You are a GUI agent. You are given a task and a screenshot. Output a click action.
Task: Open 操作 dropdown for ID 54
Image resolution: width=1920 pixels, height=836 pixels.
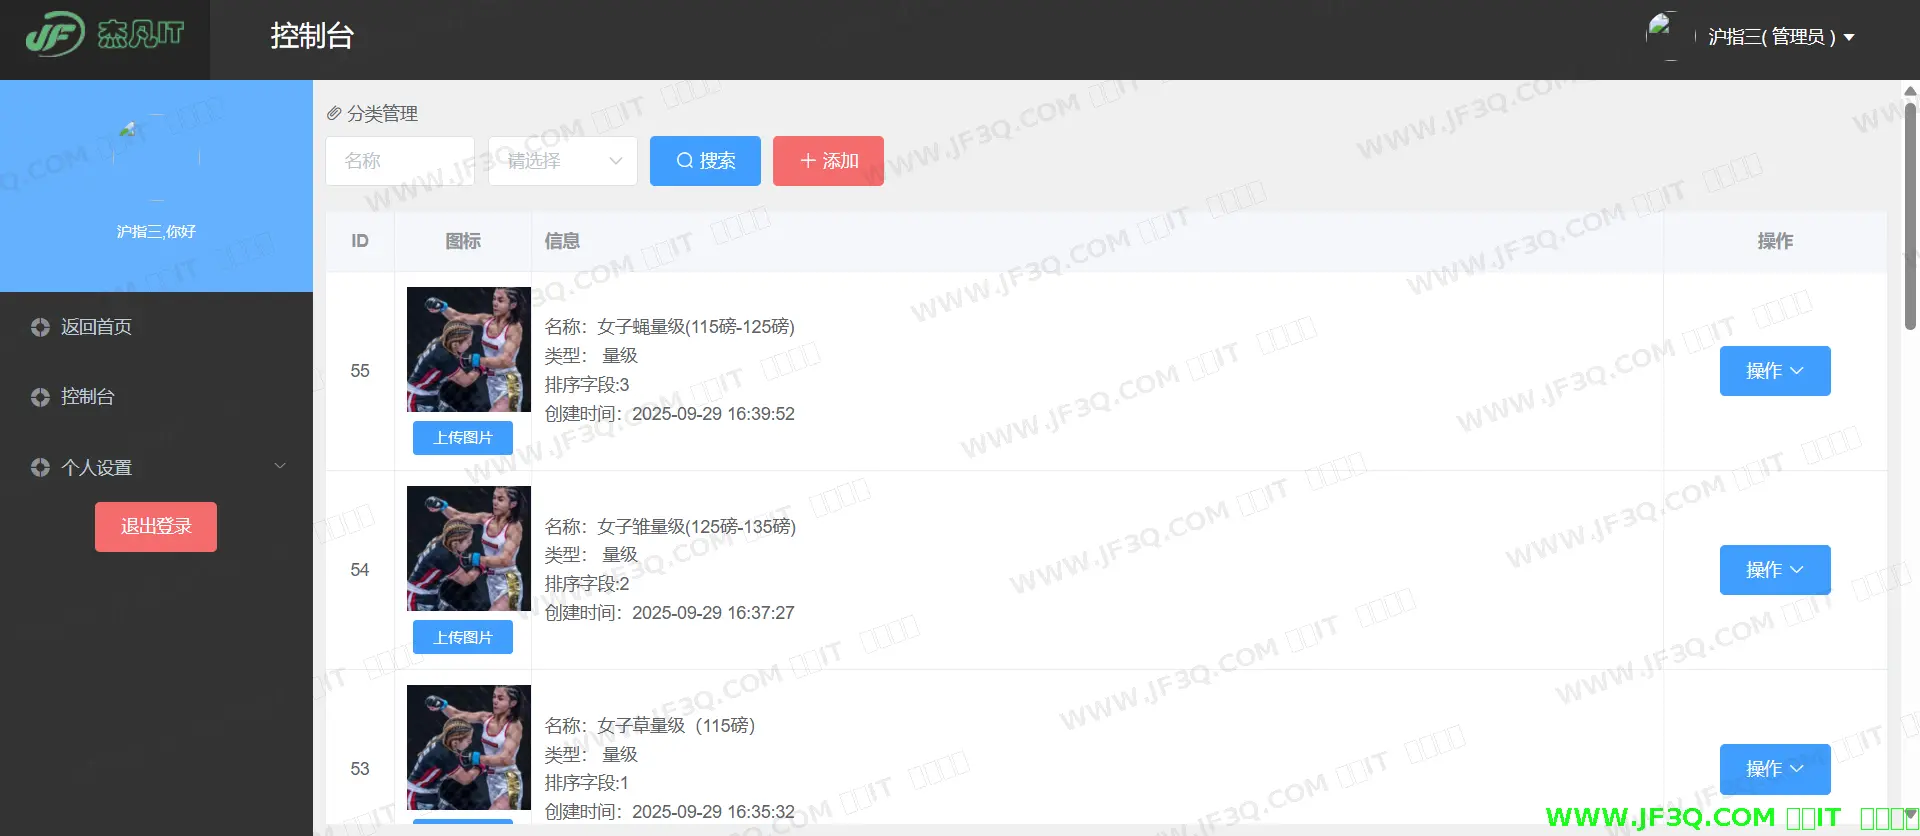point(1774,570)
